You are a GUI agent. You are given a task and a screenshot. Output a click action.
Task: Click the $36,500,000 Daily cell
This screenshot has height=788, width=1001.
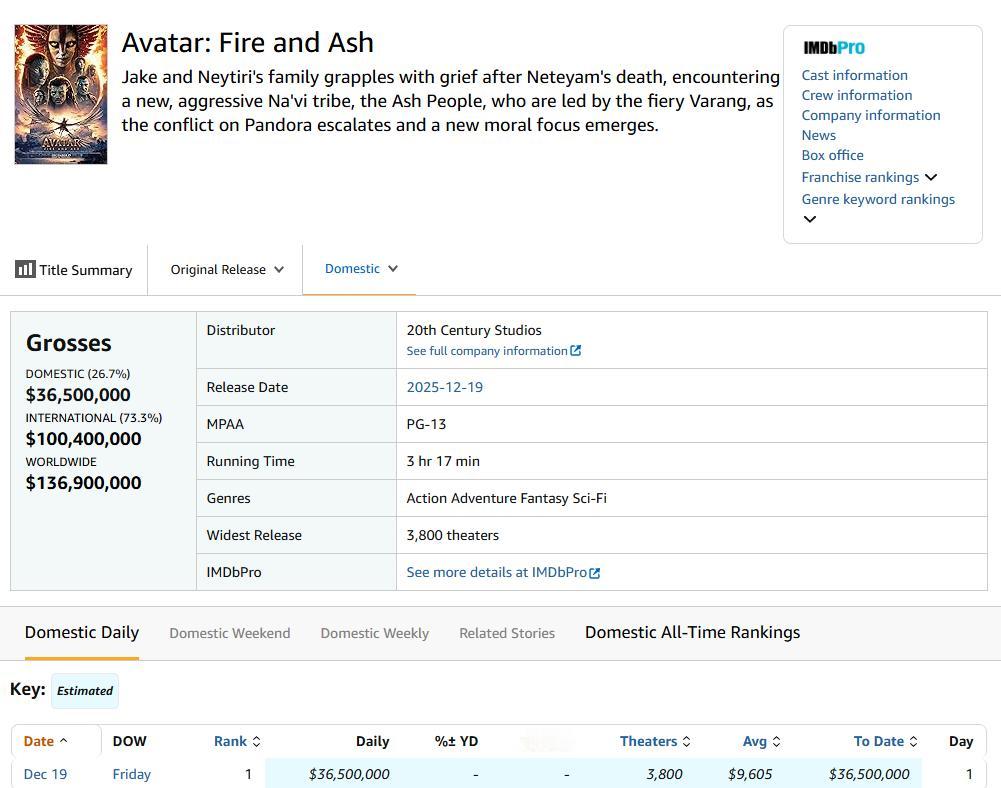click(349, 774)
